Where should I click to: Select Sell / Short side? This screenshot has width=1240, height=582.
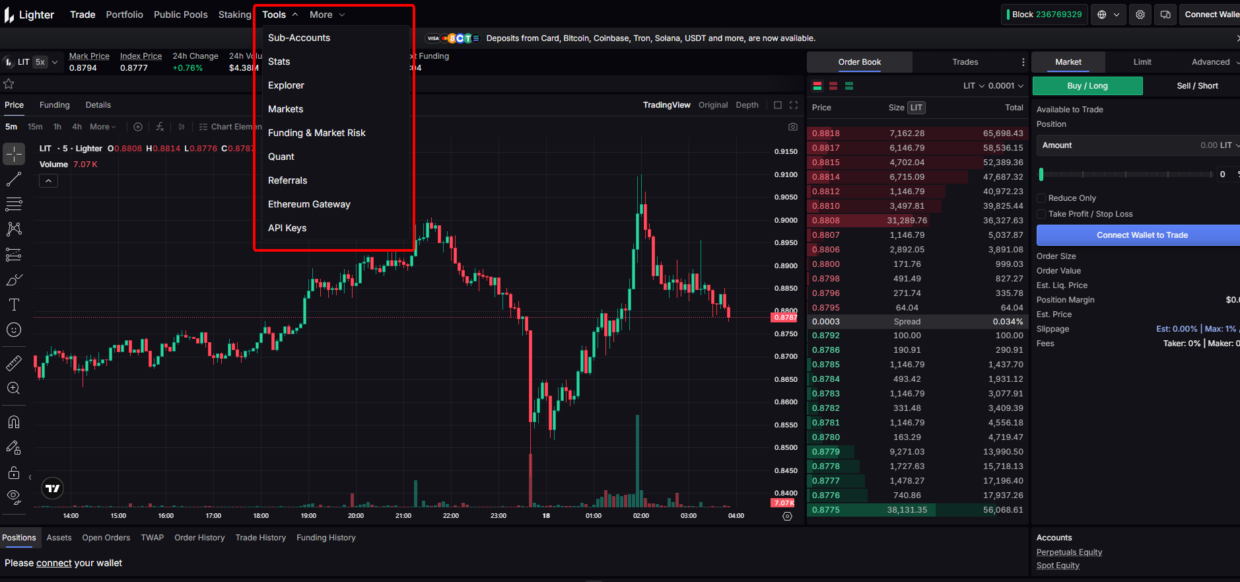1196,86
